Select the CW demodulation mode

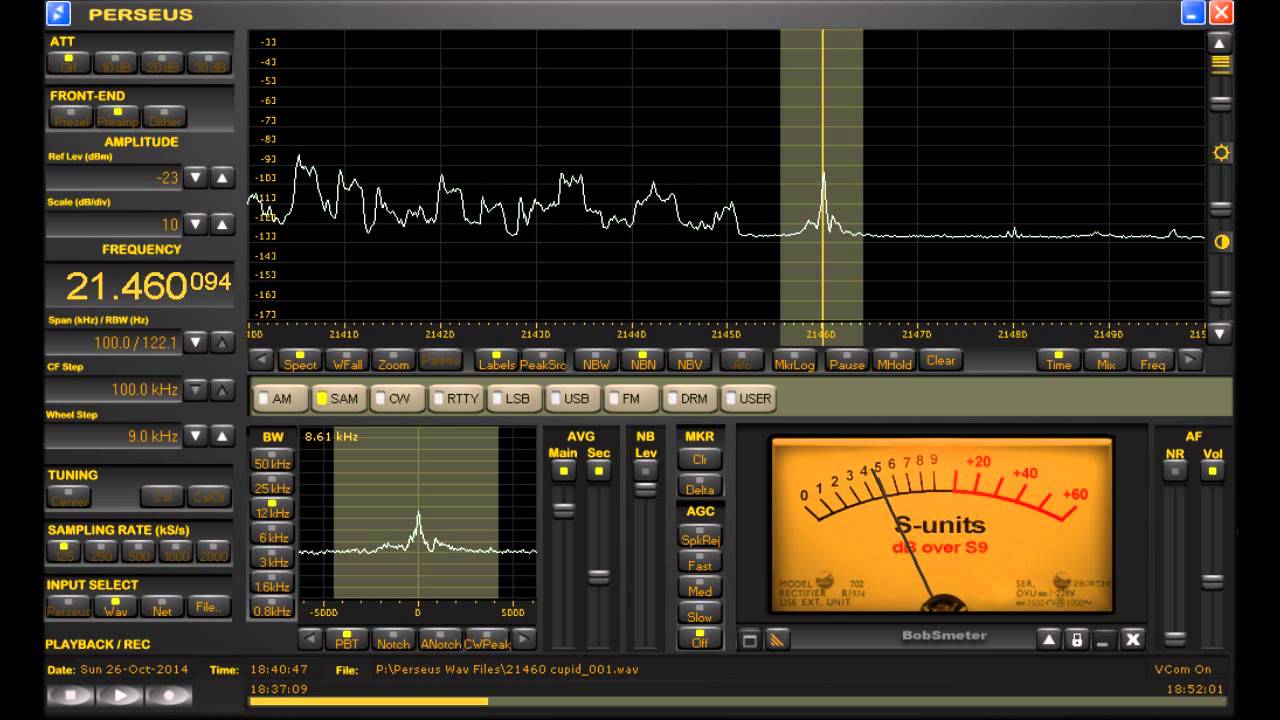click(398, 398)
